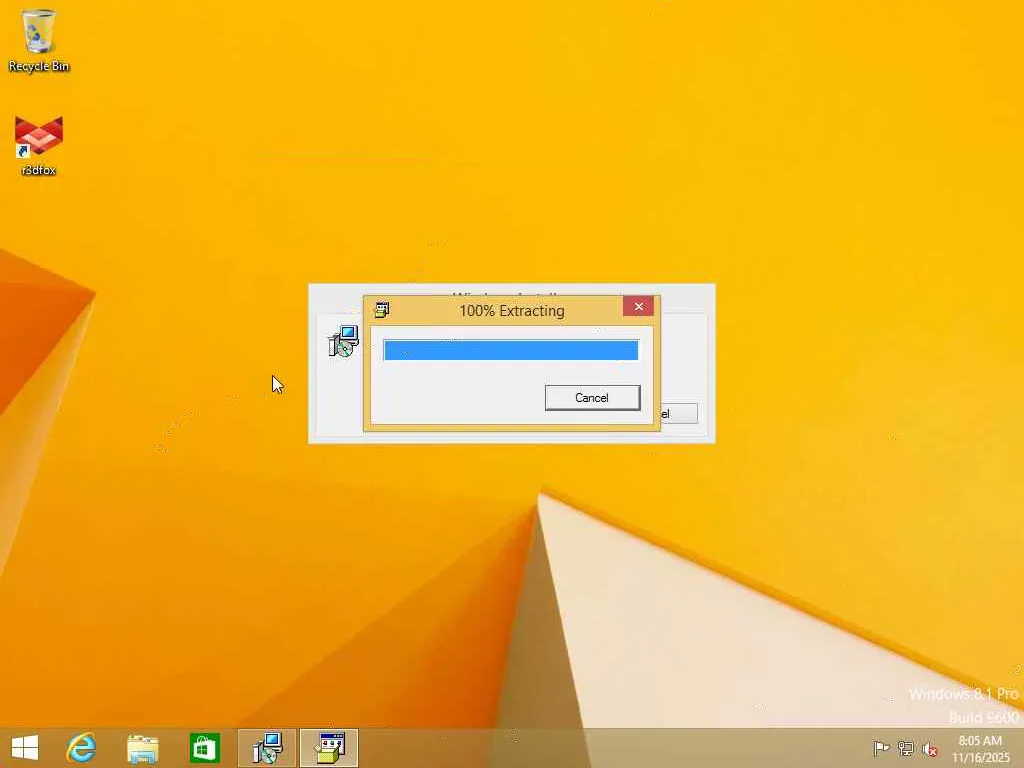Close the 100% Extracting dialog

point(638,306)
